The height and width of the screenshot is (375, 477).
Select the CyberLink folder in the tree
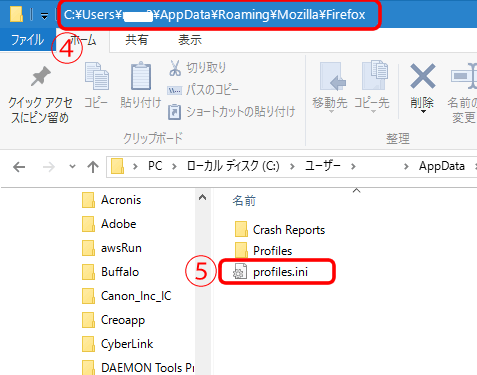tap(117, 344)
